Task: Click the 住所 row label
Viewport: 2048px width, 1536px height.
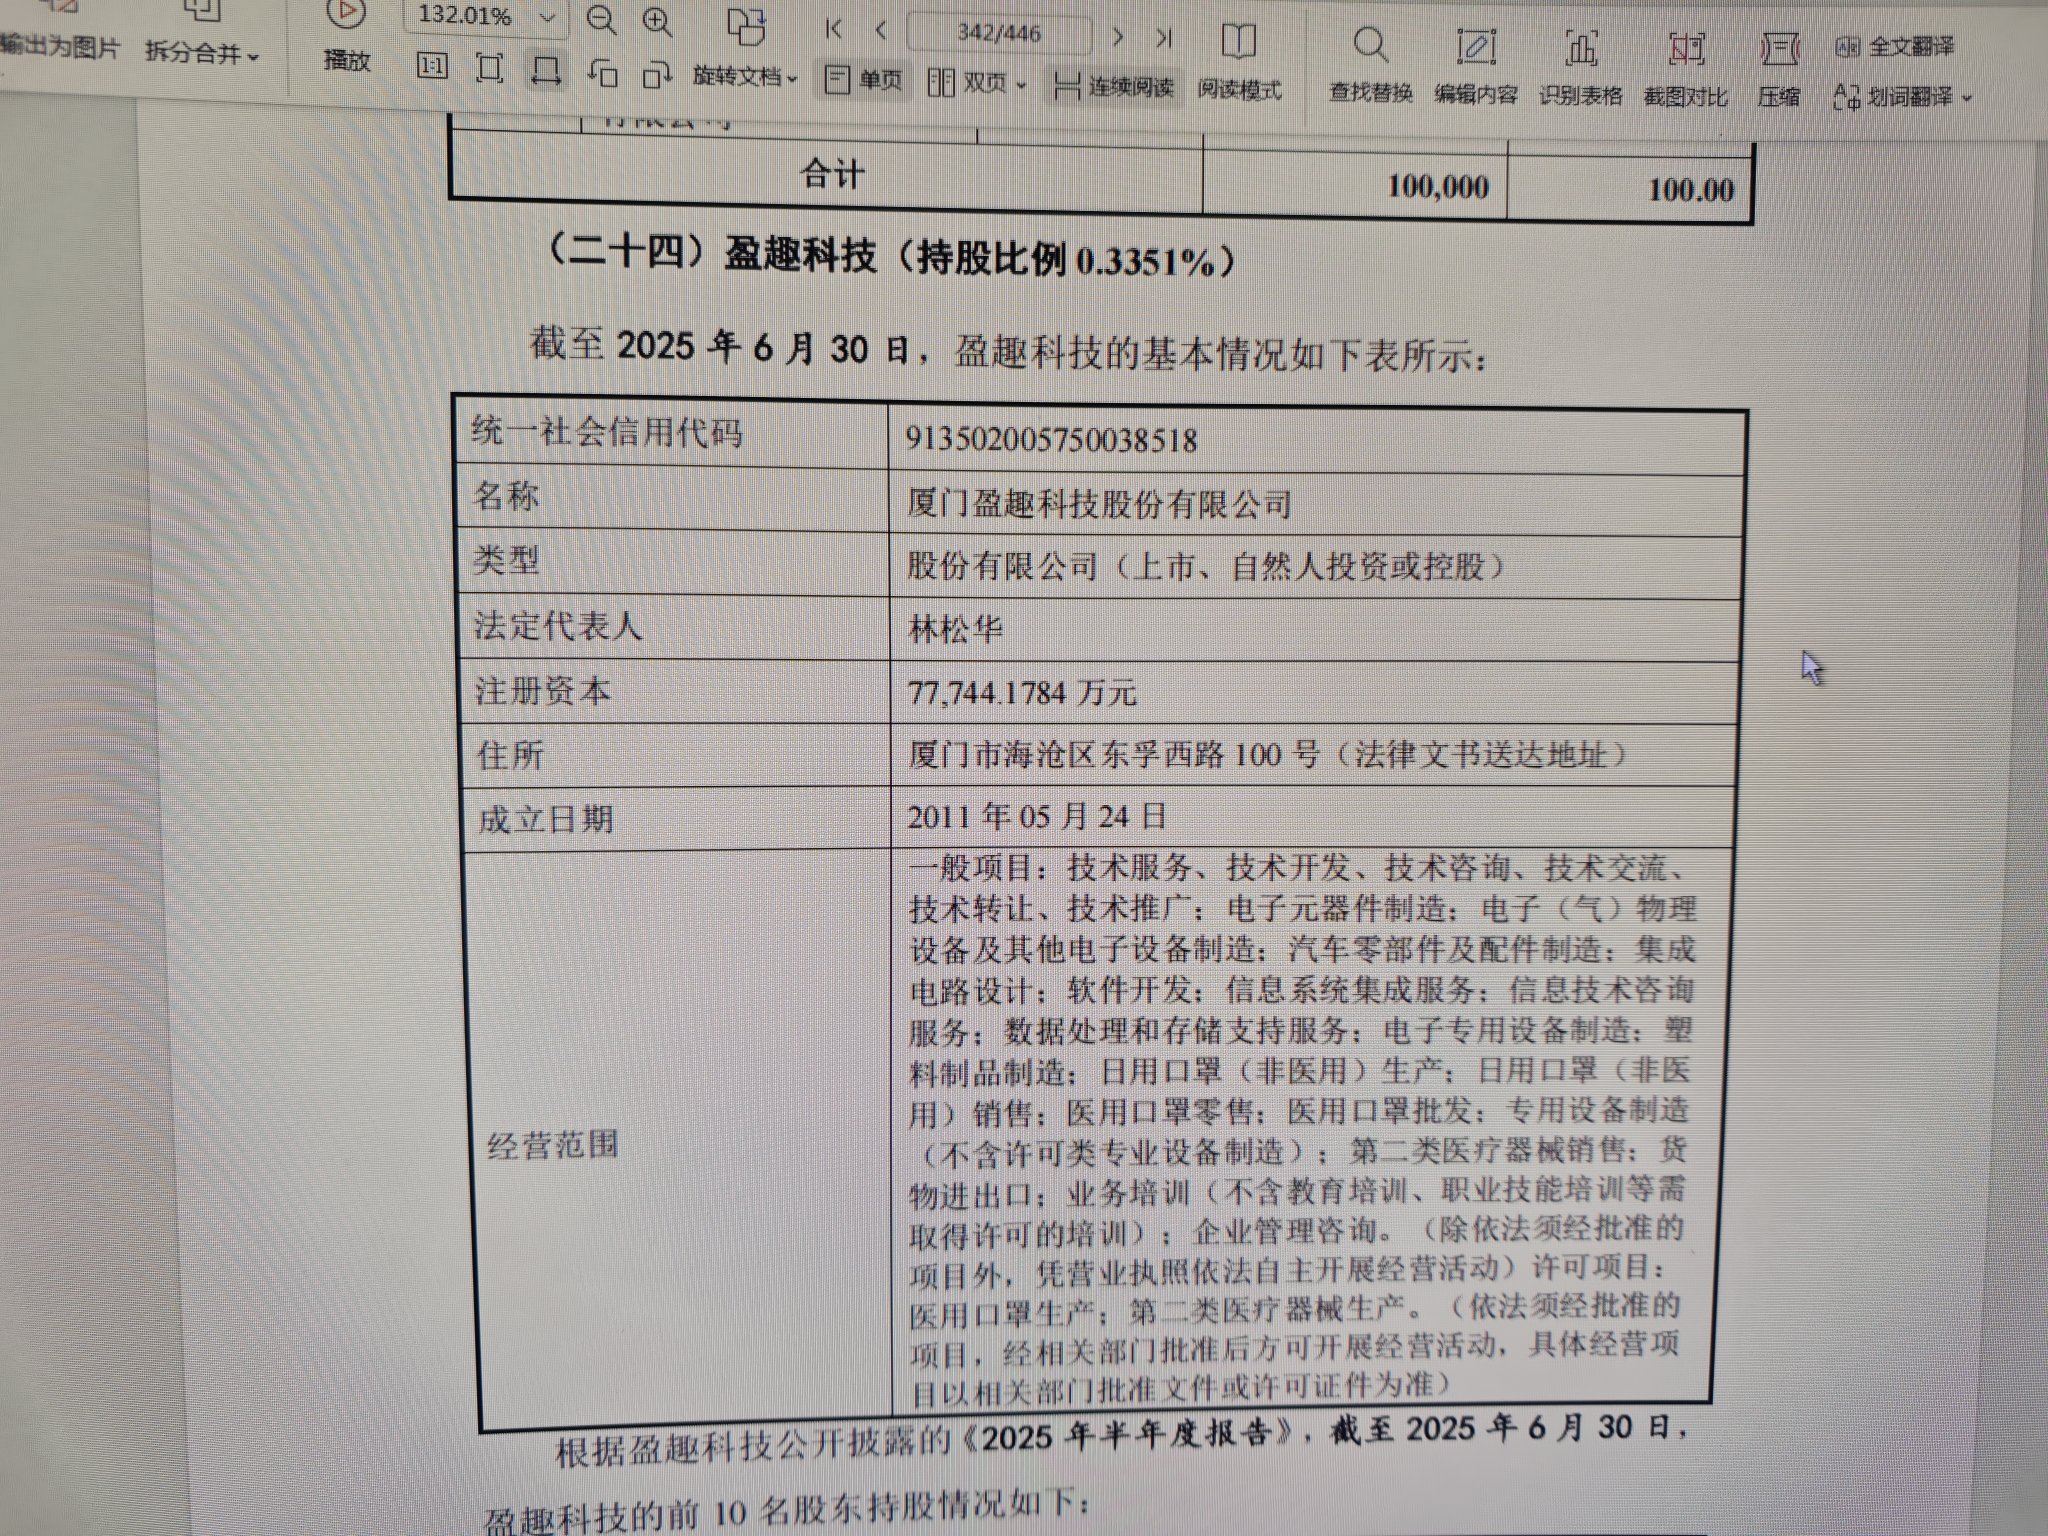Action: [510, 755]
